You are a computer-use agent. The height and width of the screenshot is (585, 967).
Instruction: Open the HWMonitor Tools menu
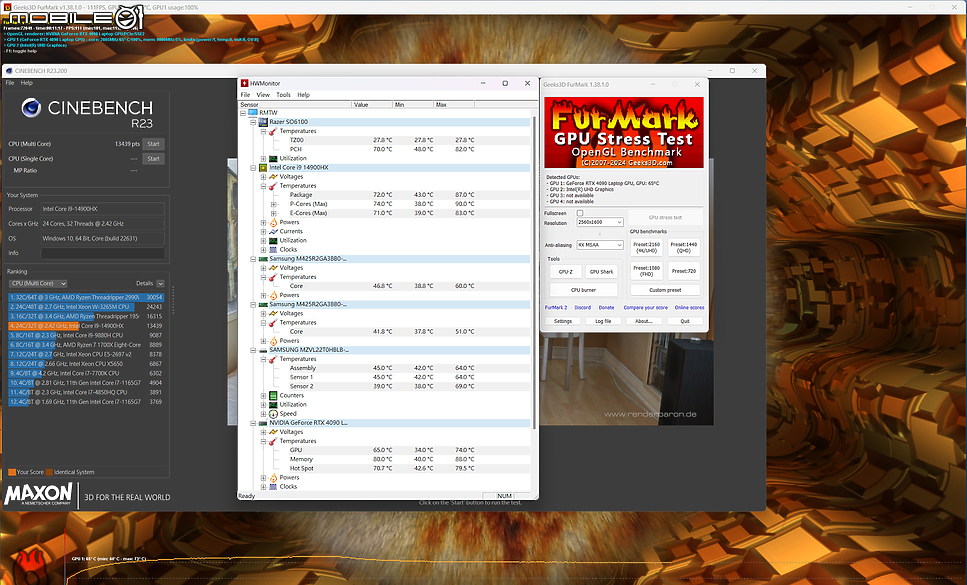click(284, 95)
